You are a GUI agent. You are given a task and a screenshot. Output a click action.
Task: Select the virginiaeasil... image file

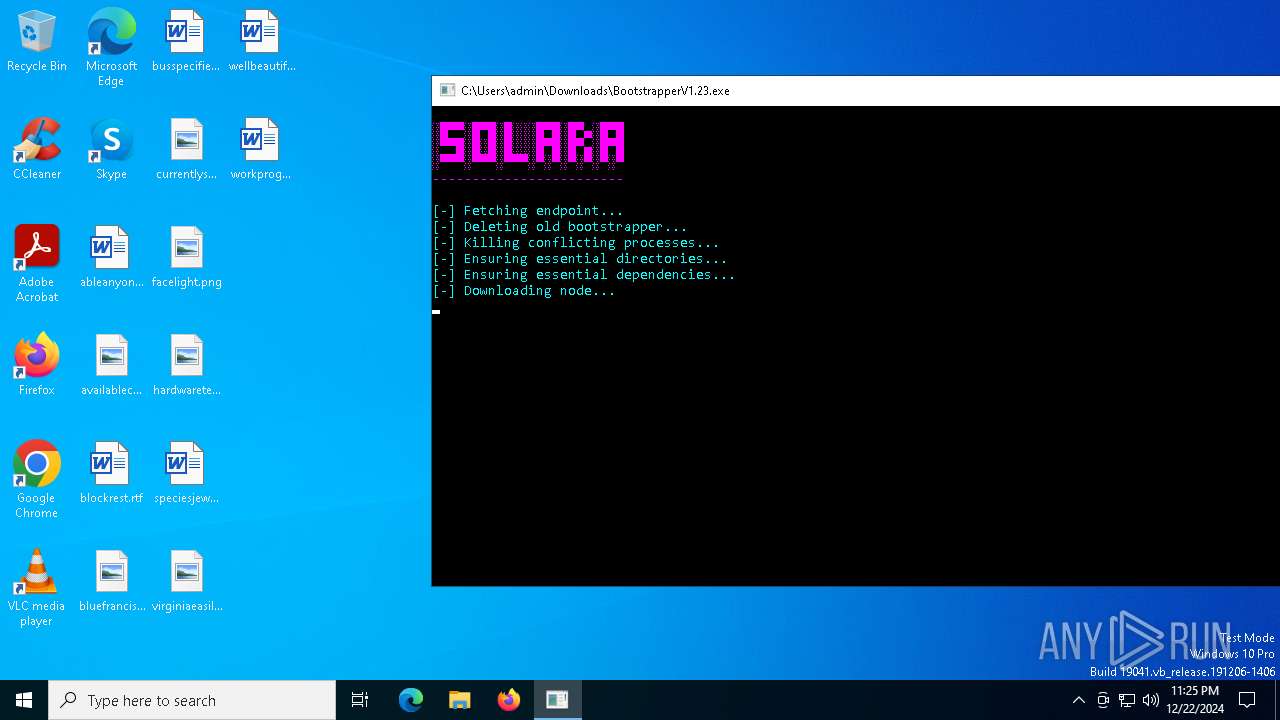(x=186, y=582)
